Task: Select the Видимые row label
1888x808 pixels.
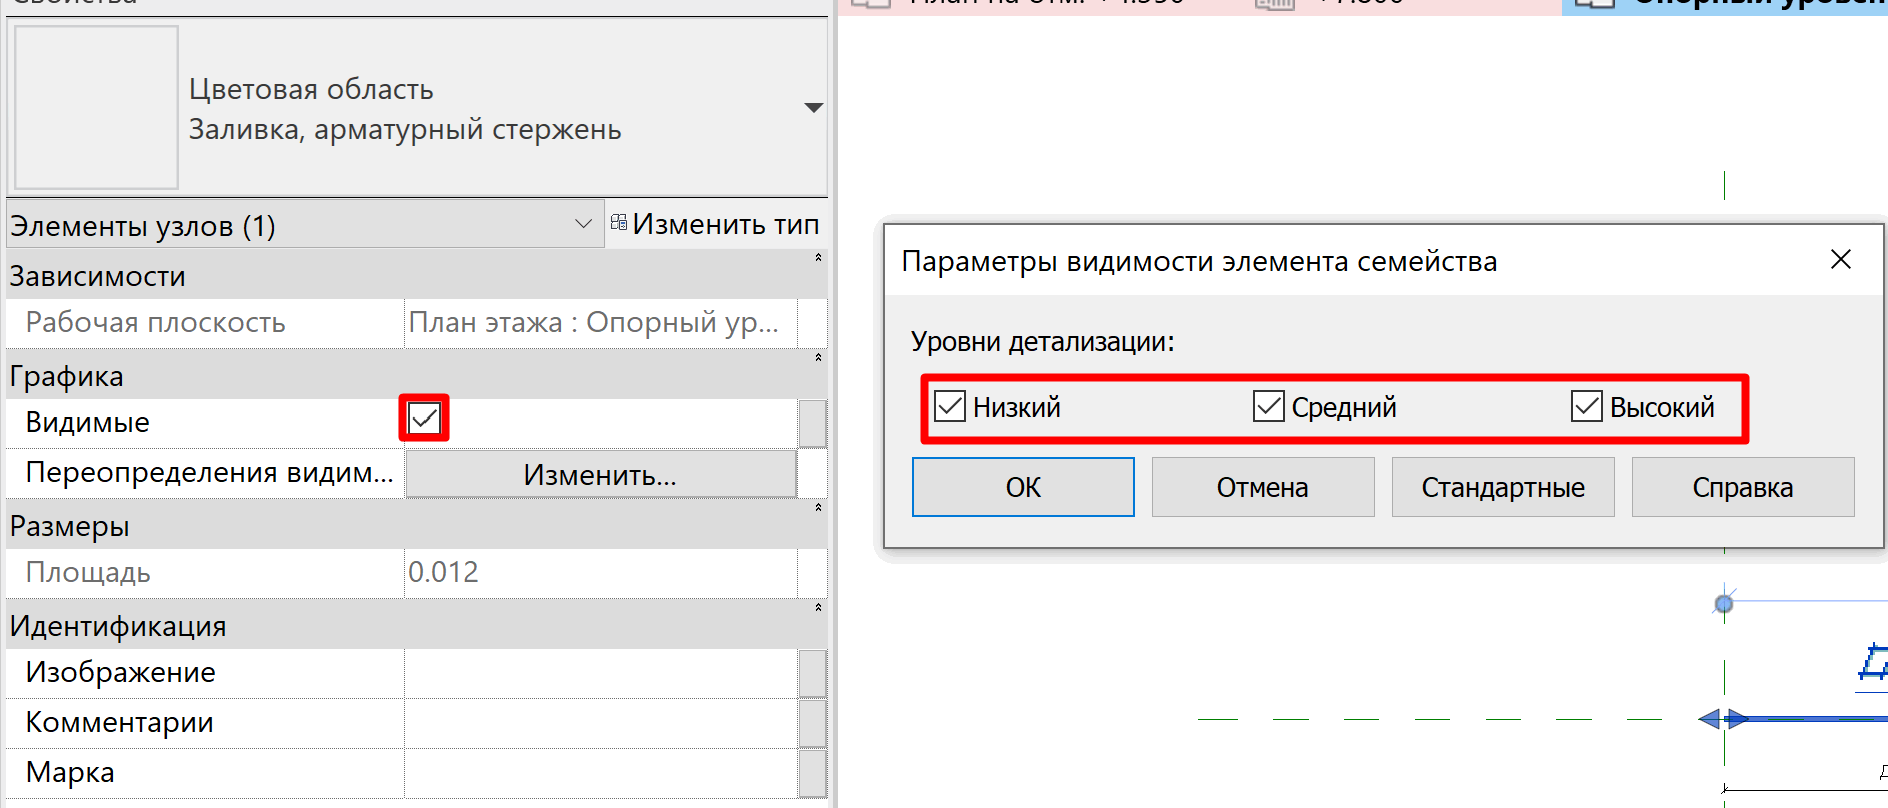Action: click(x=87, y=423)
